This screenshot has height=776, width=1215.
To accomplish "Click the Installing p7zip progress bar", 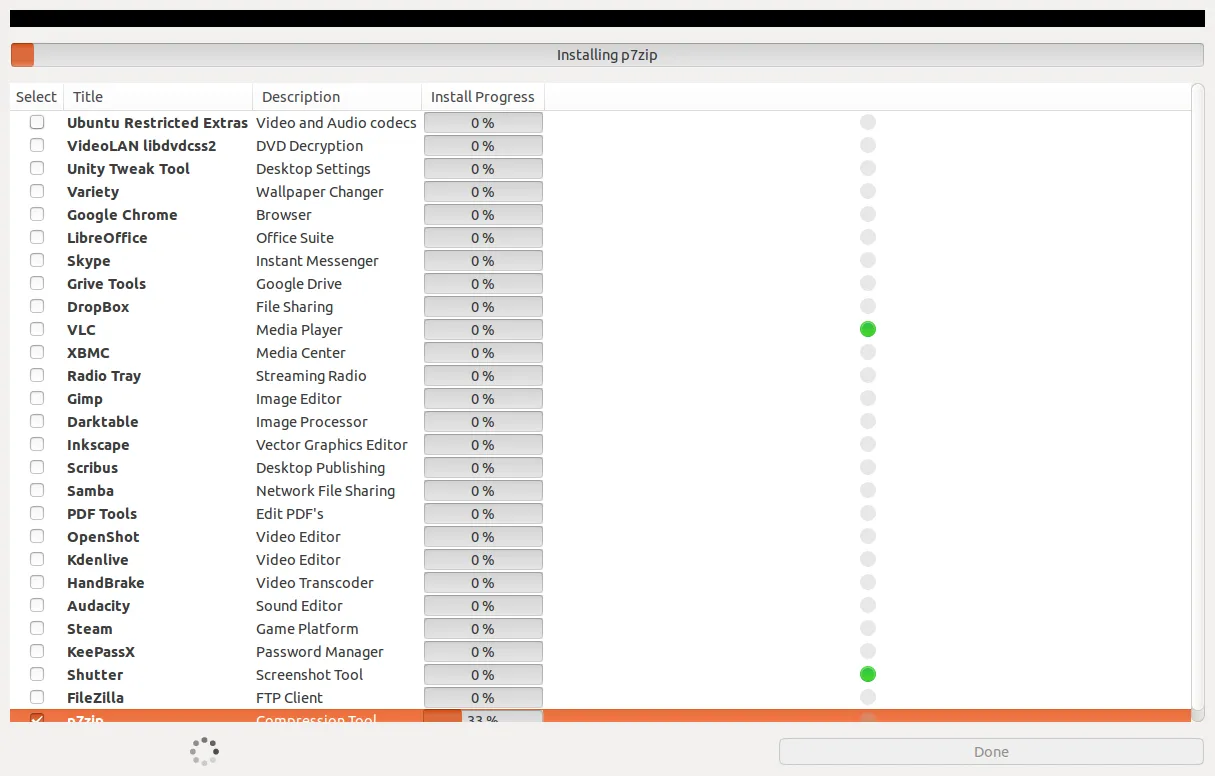I will click(x=607, y=55).
